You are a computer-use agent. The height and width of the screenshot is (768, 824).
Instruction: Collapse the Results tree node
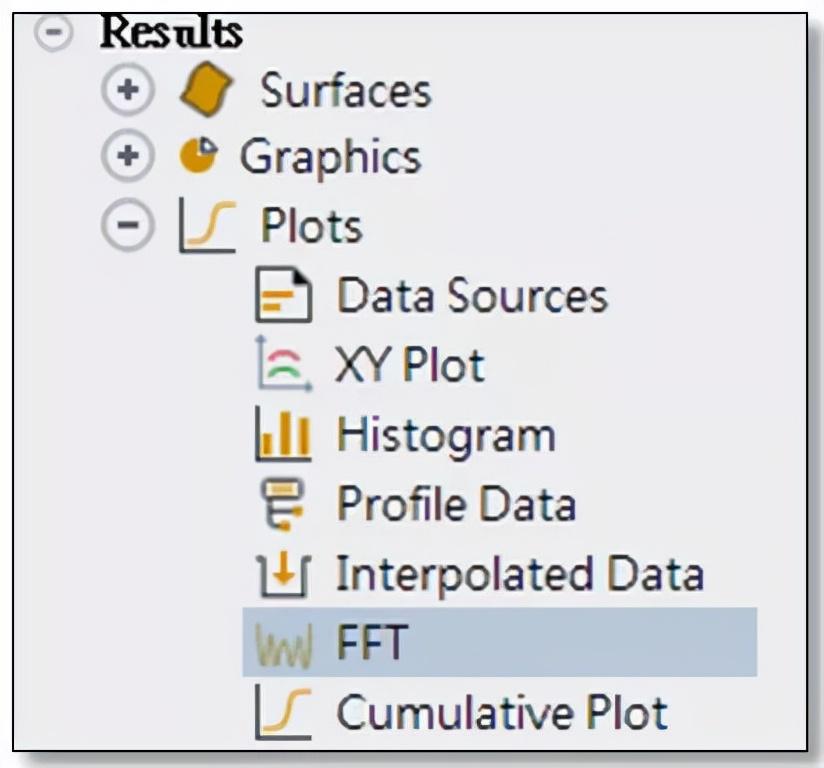pyautogui.click(x=56, y=30)
